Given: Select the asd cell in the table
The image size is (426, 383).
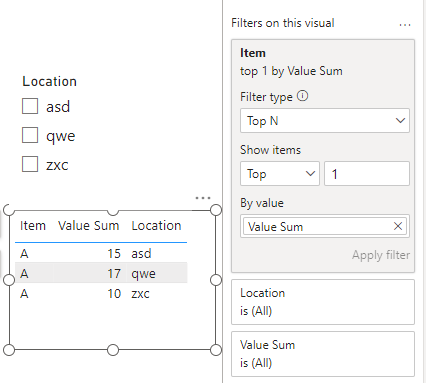Looking at the screenshot, I should (141, 254).
